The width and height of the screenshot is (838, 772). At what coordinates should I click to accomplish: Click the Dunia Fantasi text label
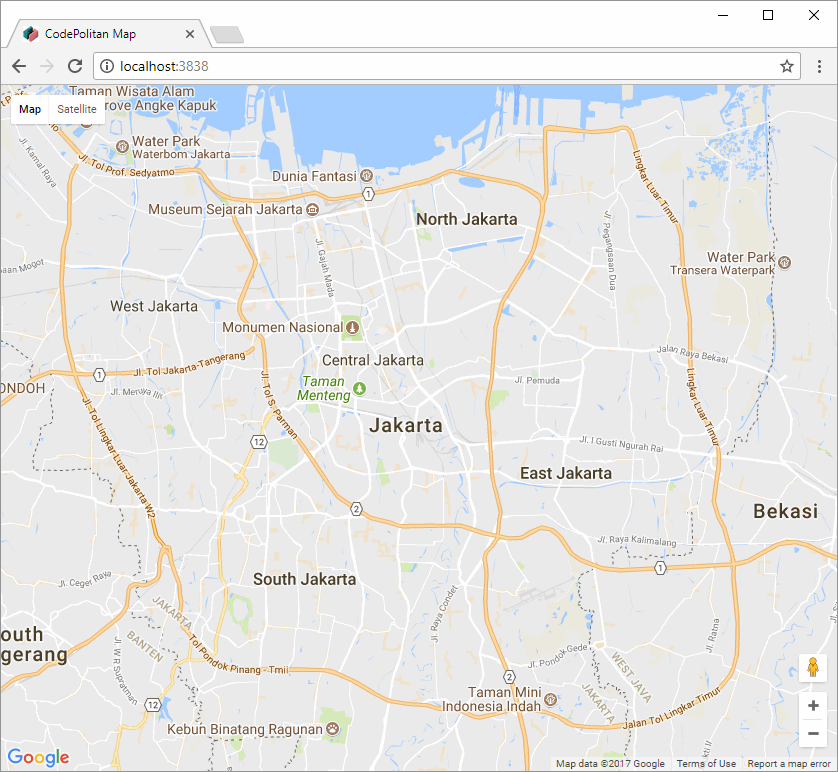tap(314, 176)
